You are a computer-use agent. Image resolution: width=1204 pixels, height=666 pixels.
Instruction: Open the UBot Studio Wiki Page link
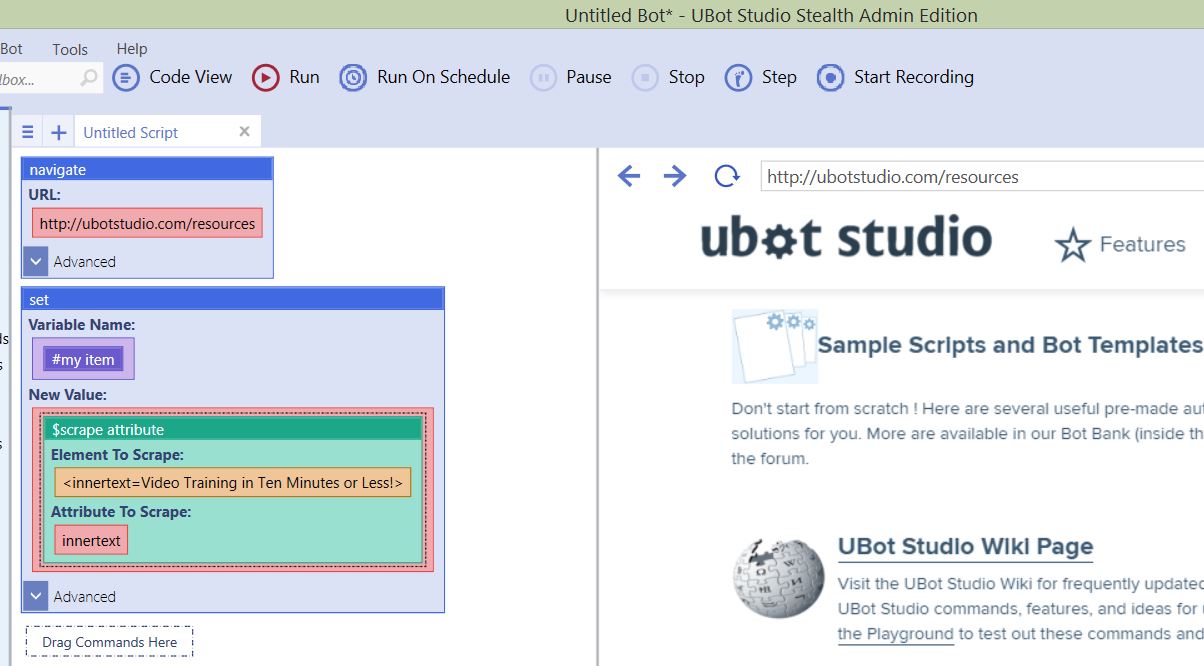click(965, 547)
